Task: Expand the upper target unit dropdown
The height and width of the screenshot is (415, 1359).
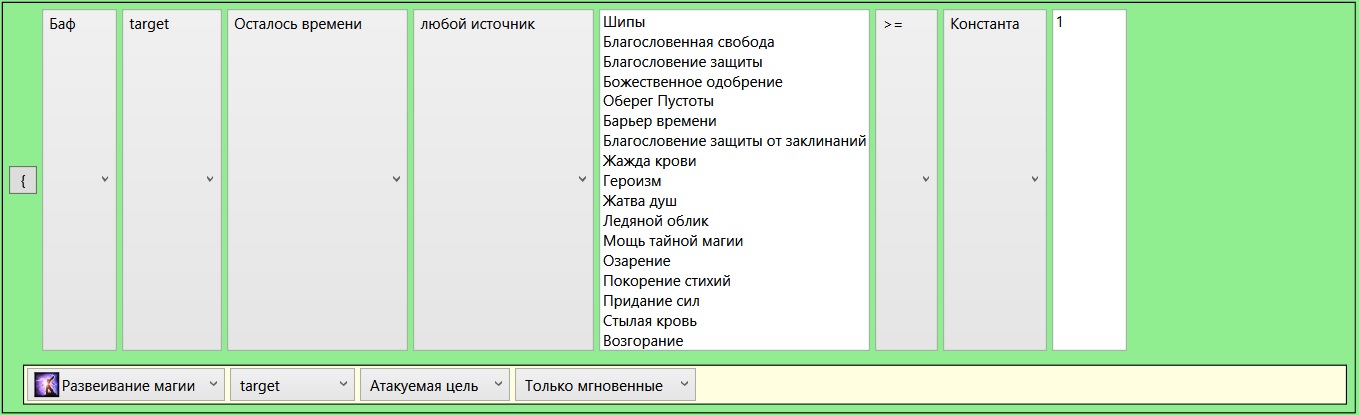Action: tap(171, 180)
